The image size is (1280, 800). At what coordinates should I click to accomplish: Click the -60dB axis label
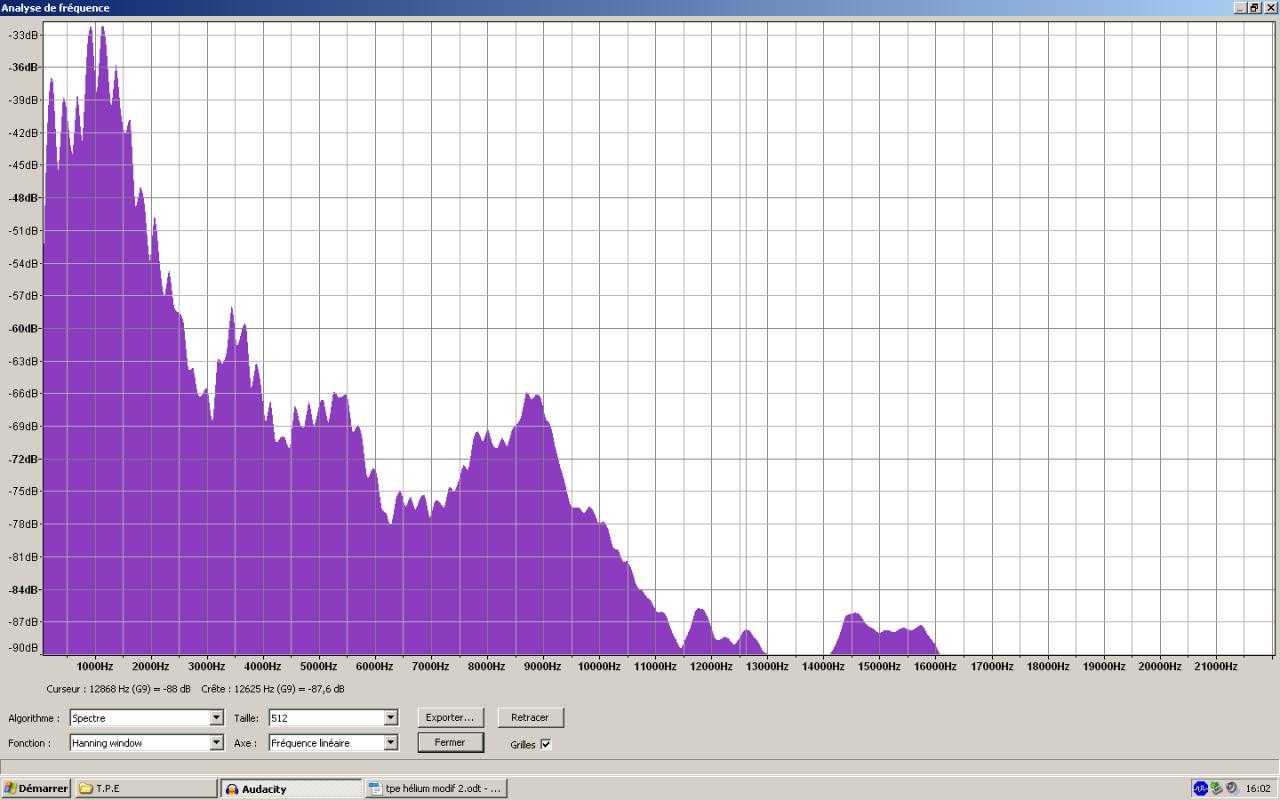25,328
